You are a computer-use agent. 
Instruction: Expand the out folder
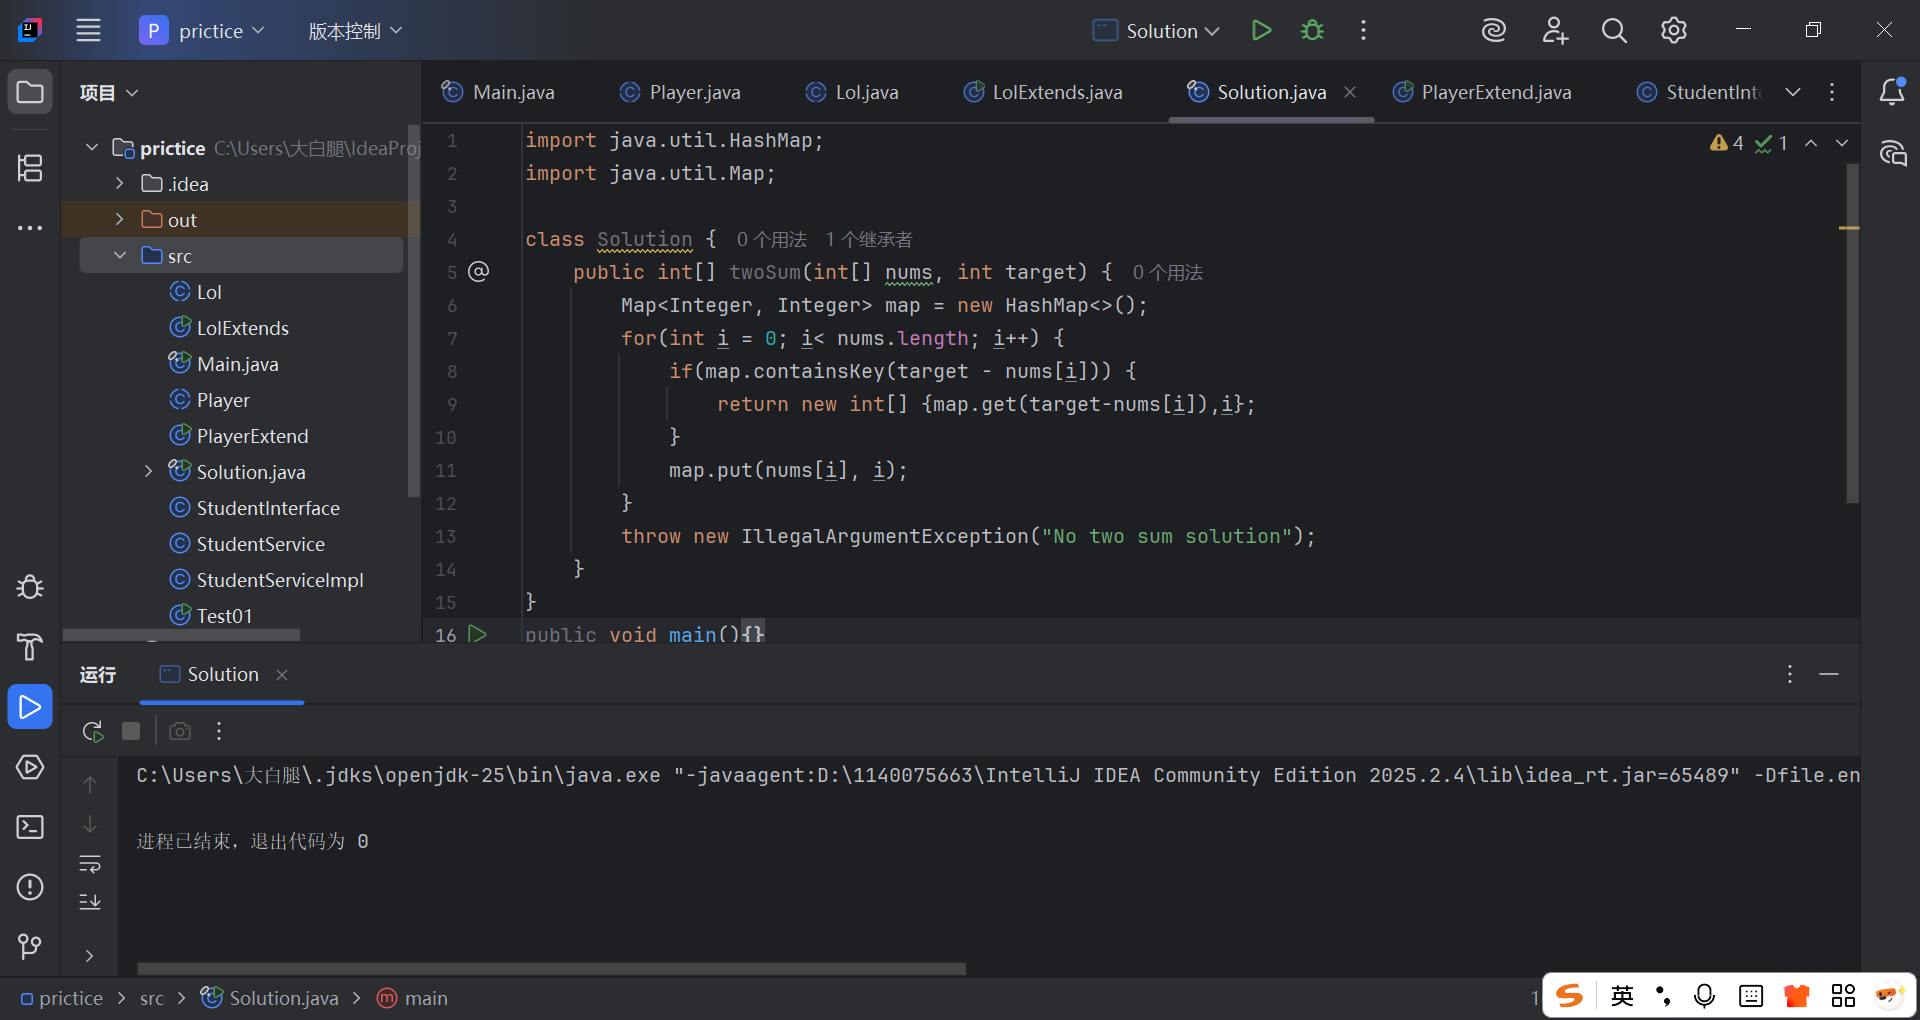tap(120, 220)
